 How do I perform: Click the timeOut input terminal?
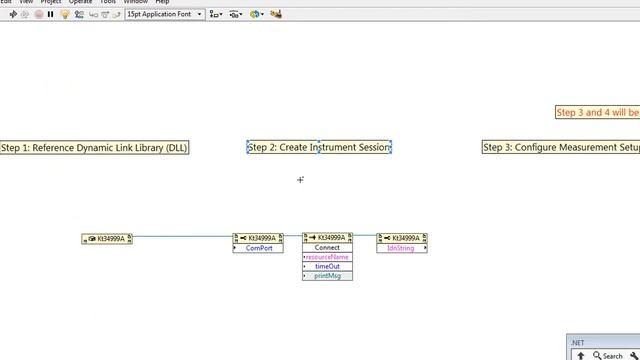point(327,266)
